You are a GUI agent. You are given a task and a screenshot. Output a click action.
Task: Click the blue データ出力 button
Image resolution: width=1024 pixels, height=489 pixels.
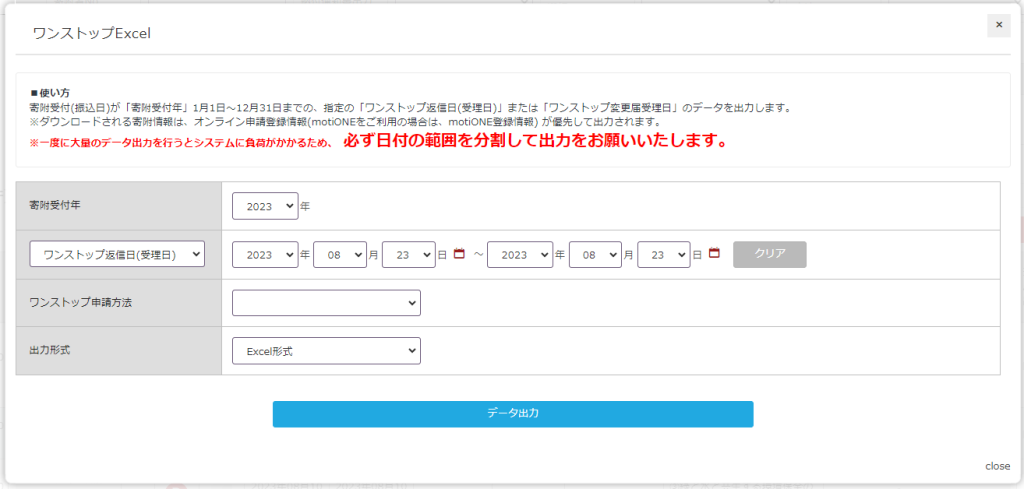tap(512, 414)
